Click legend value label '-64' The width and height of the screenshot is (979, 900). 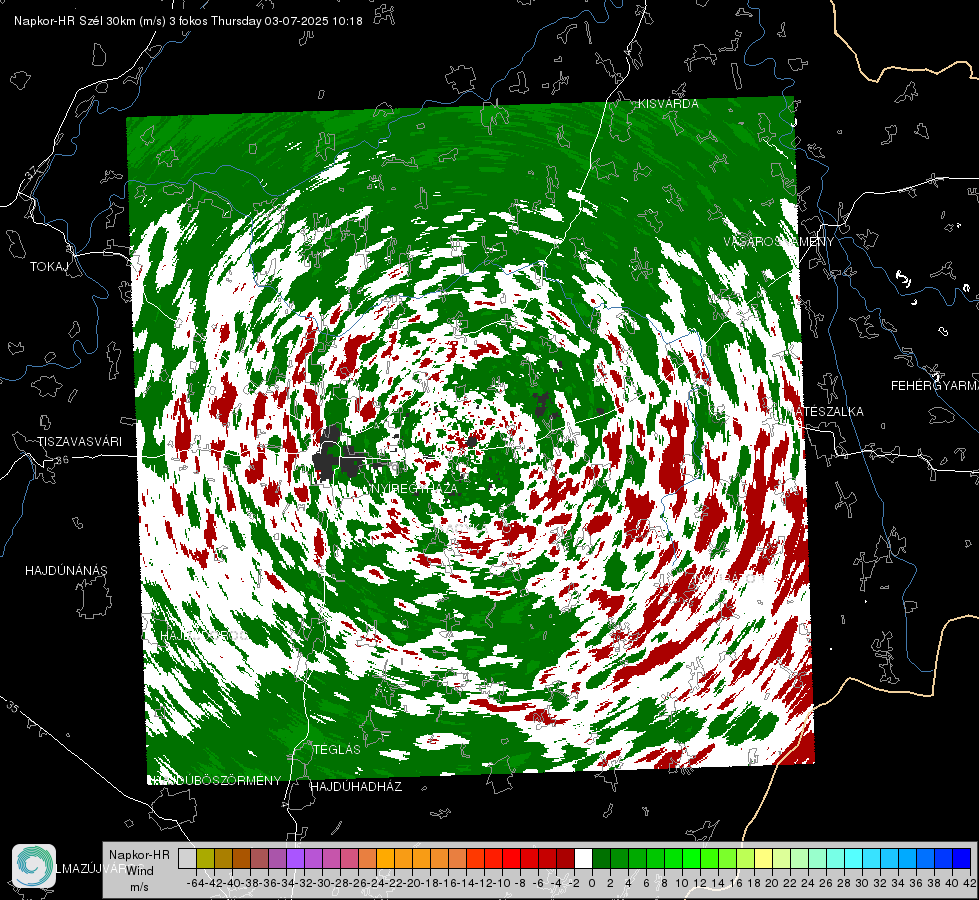pyautogui.click(x=196, y=883)
